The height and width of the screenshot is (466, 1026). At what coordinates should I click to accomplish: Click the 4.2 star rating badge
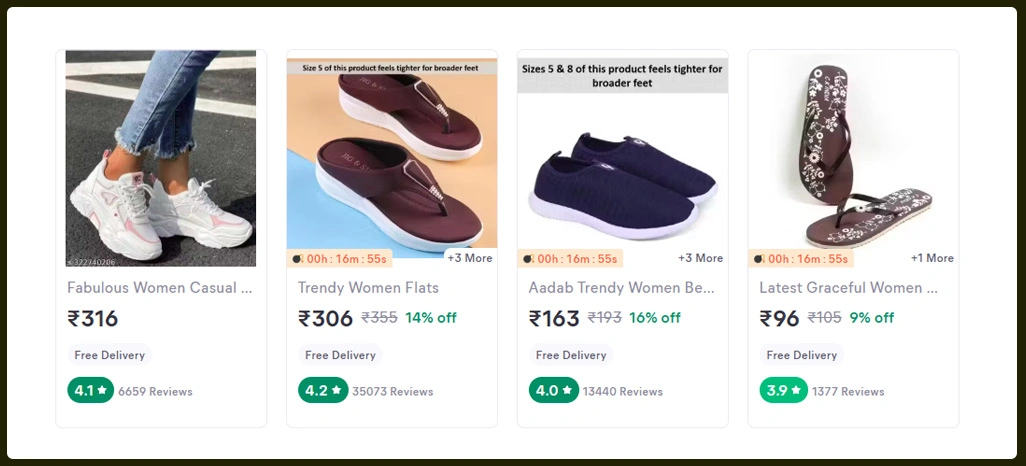pyautogui.click(x=321, y=391)
